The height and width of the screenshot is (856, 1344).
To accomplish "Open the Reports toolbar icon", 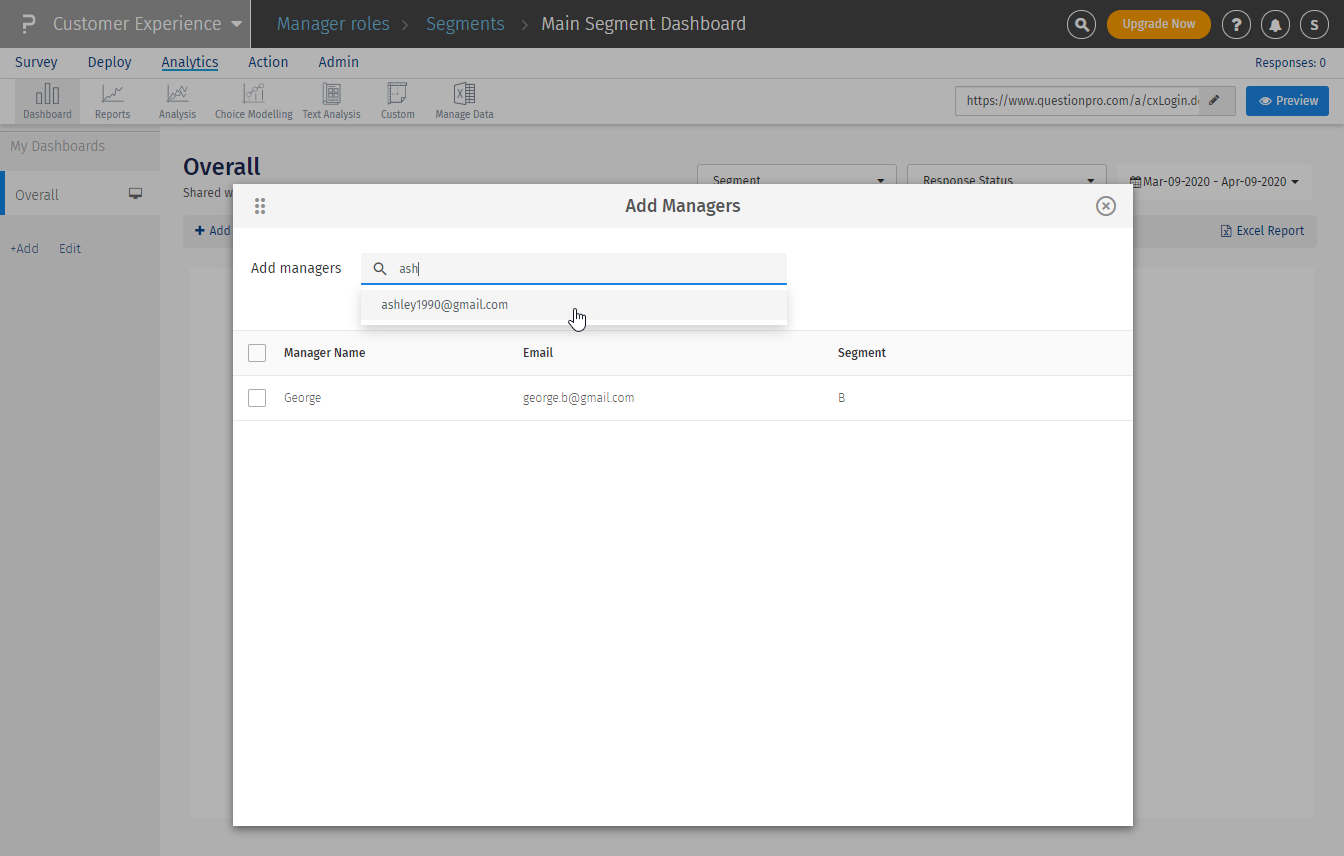I will click(112, 102).
